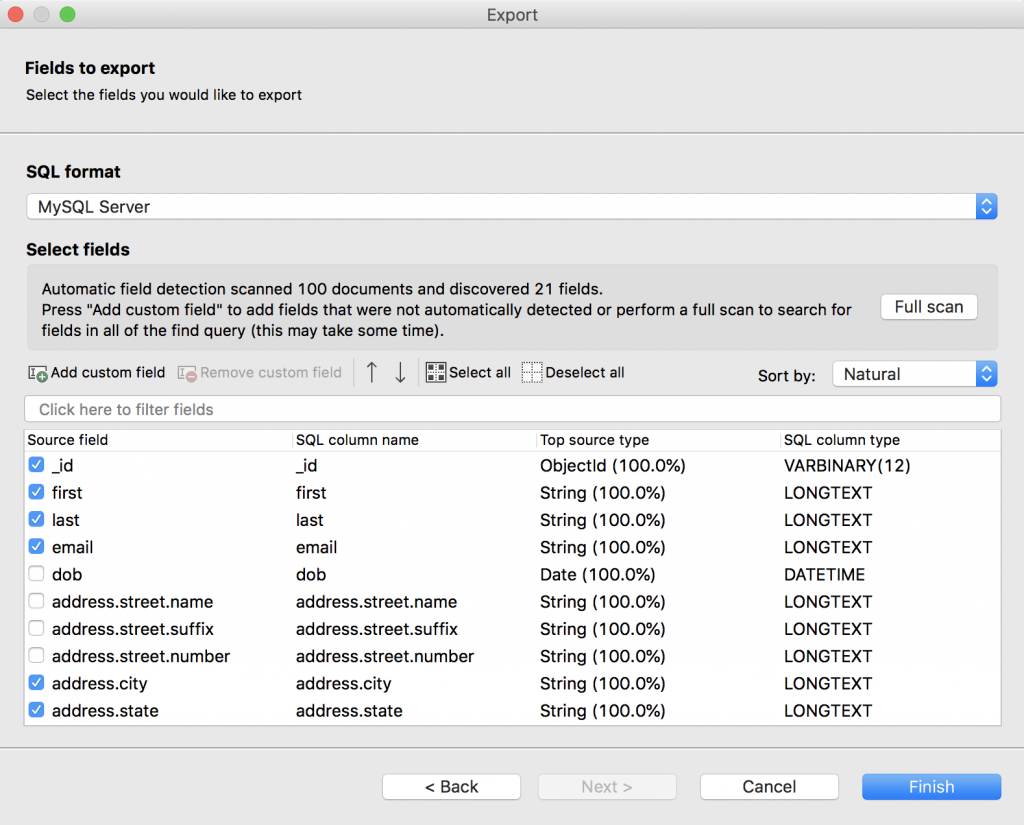Viewport: 1024px width, 825px height.
Task: Click the move field up arrow
Action: click(x=372, y=372)
